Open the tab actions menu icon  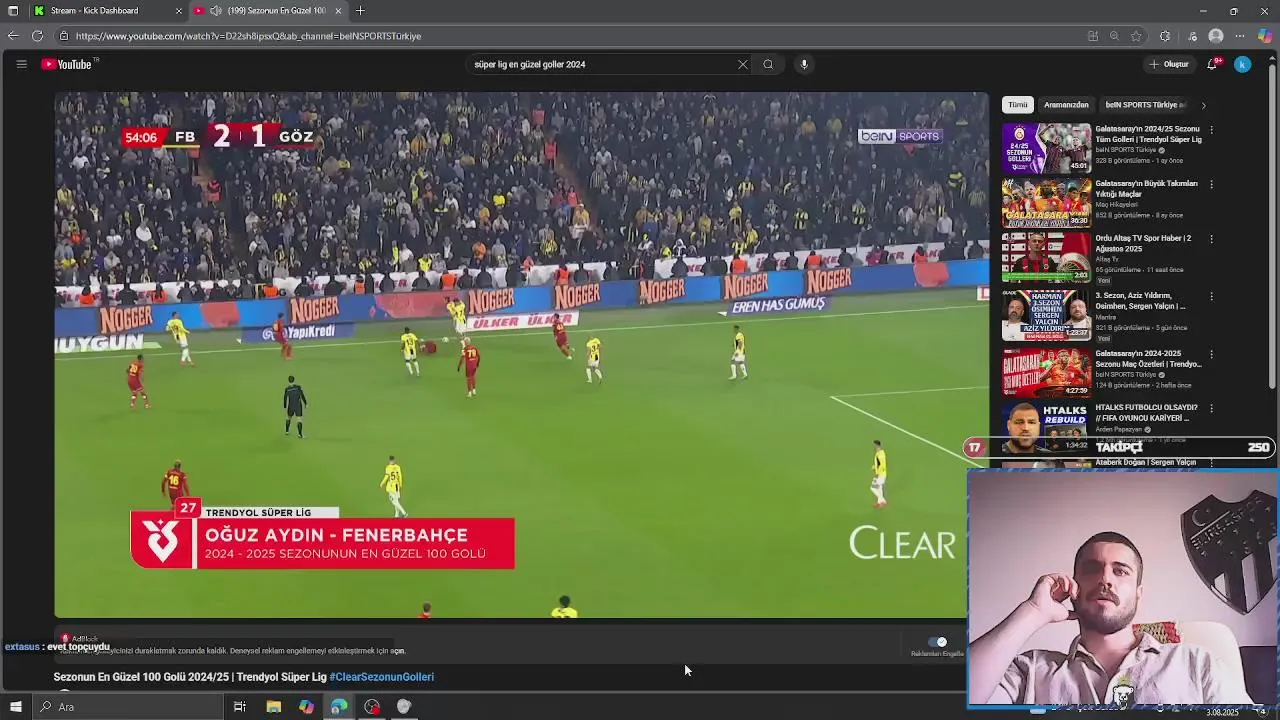point(13,11)
